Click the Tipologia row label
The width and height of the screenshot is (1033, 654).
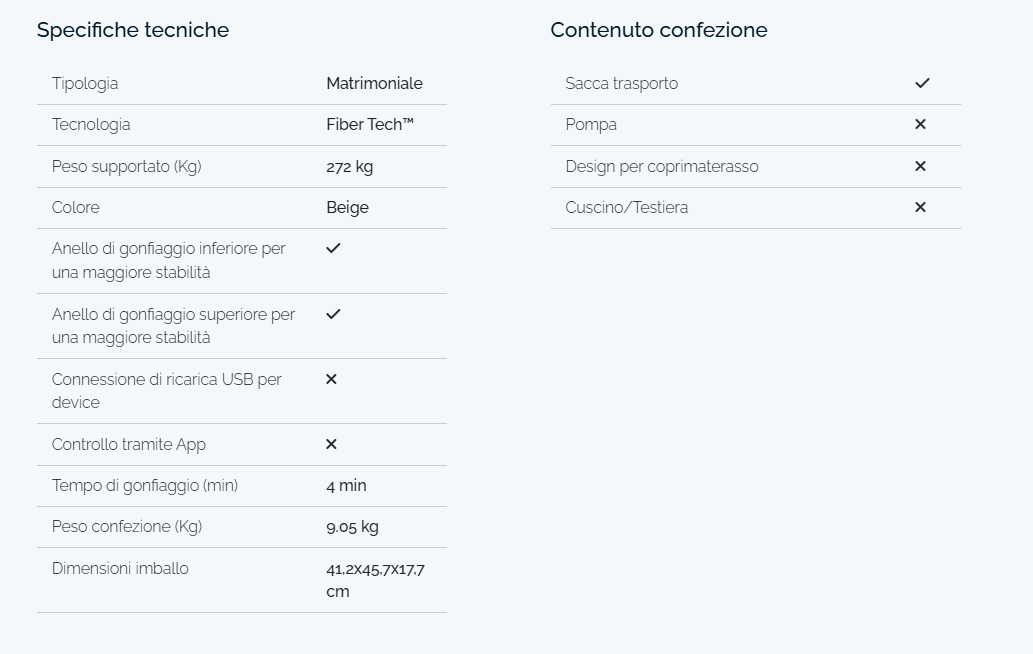(85, 84)
